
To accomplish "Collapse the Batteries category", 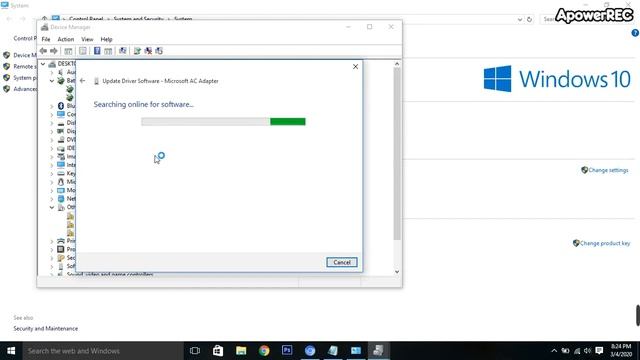I will [52, 81].
